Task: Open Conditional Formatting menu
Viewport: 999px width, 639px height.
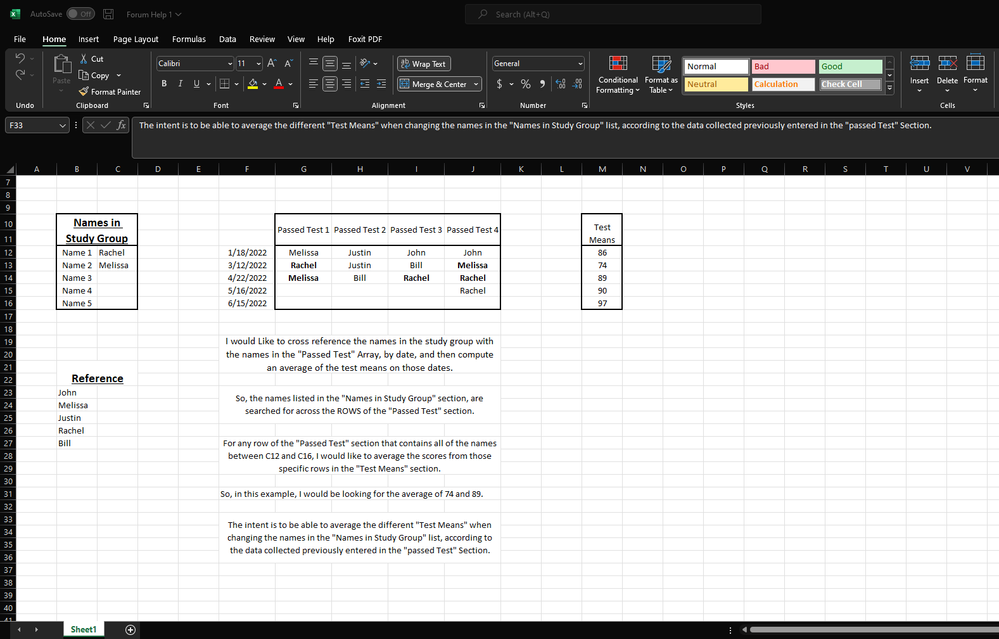Action: point(617,75)
